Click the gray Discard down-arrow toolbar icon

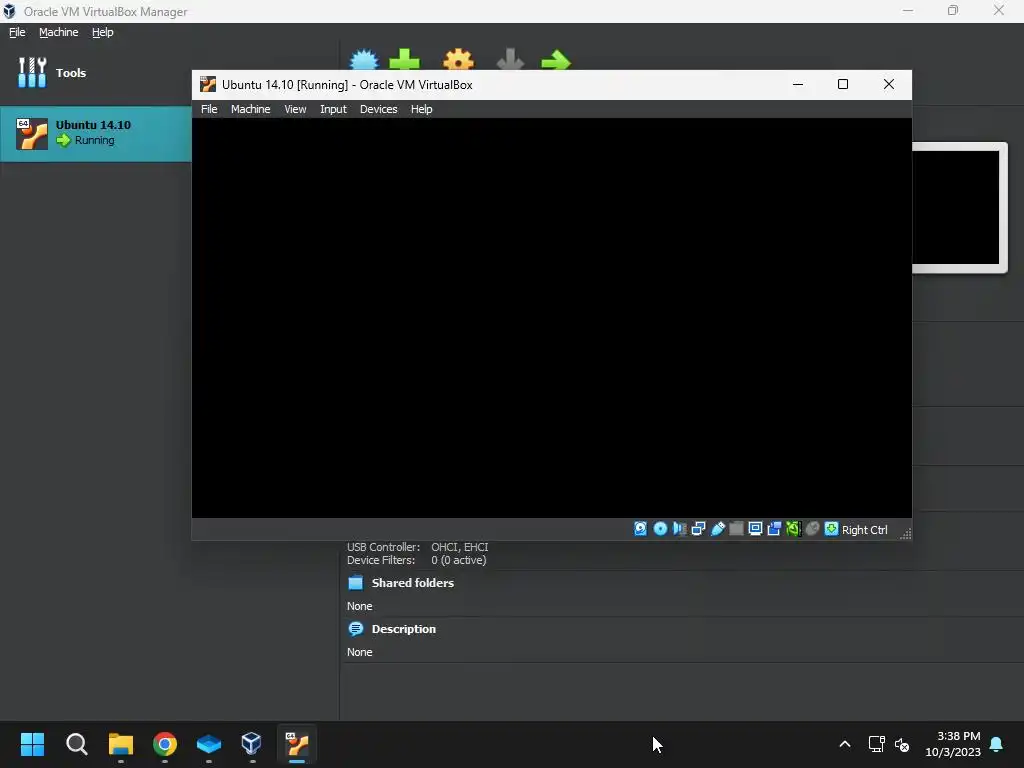[510, 59]
